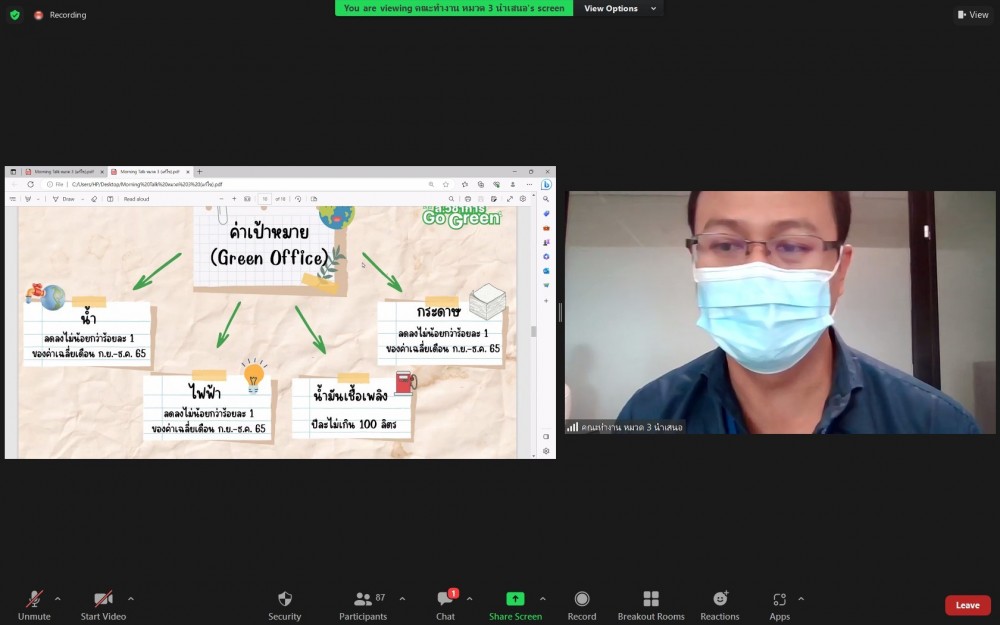The width and height of the screenshot is (1000, 625).
Task: Click the green encryption shield icon
Action: [x=15, y=15]
